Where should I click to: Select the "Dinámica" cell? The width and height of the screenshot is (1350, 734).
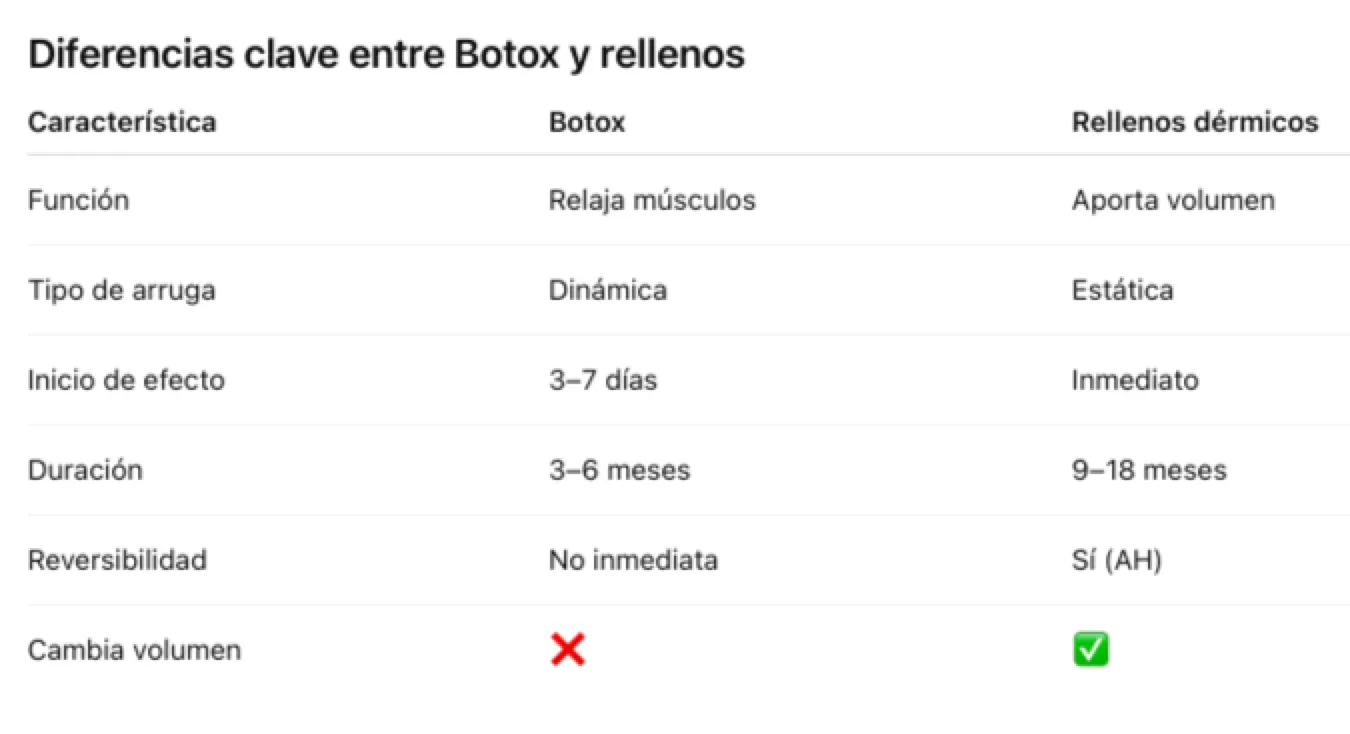[608, 290]
